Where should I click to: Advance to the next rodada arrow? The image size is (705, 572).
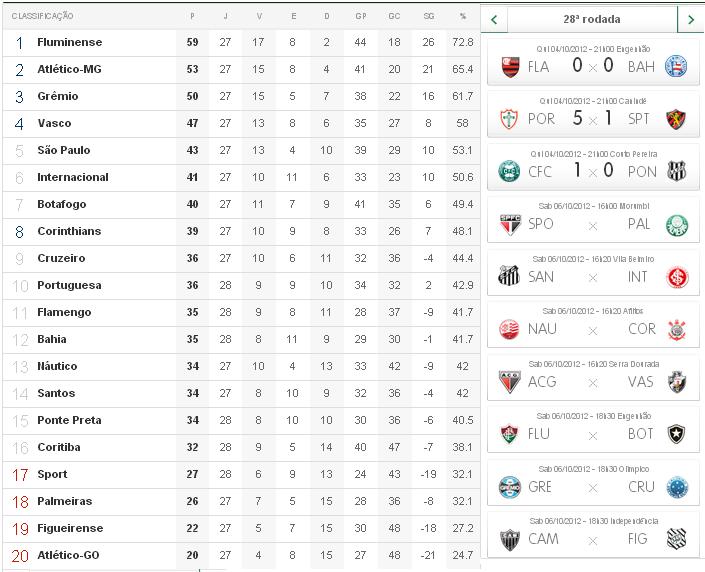691,20
